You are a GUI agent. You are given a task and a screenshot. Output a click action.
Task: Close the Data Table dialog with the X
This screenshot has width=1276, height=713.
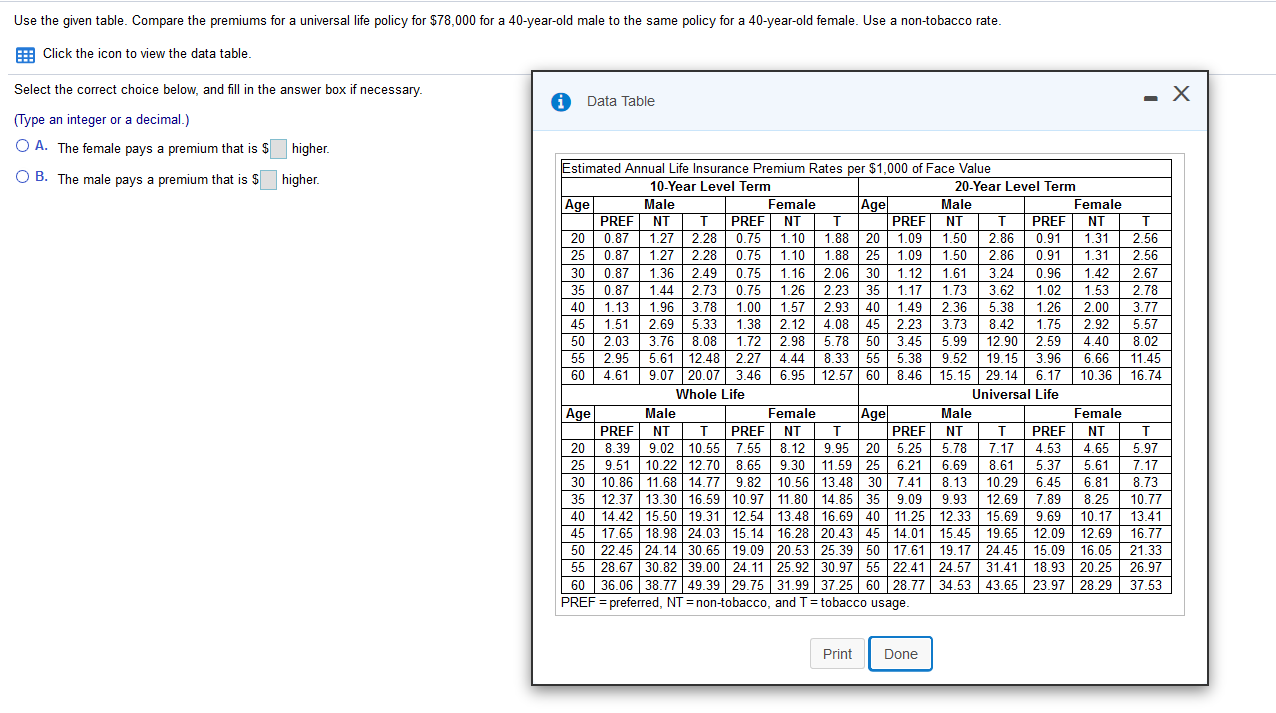1181,93
